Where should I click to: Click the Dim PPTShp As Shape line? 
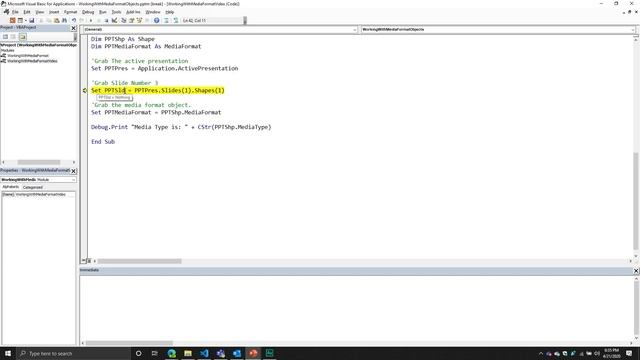(x=123, y=39)
